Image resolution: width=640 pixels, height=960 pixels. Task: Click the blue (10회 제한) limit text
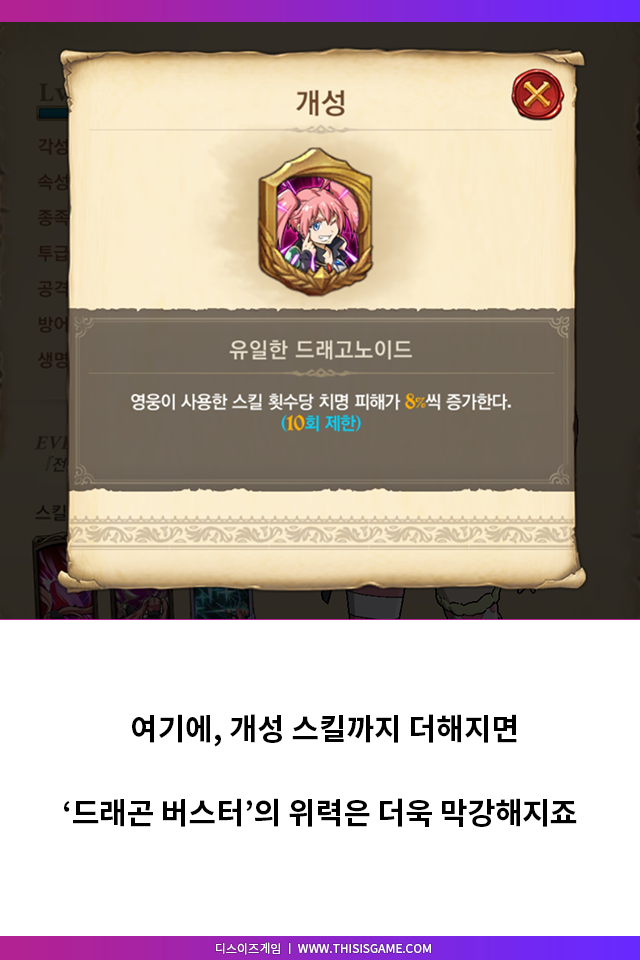(x=320, y=423)
